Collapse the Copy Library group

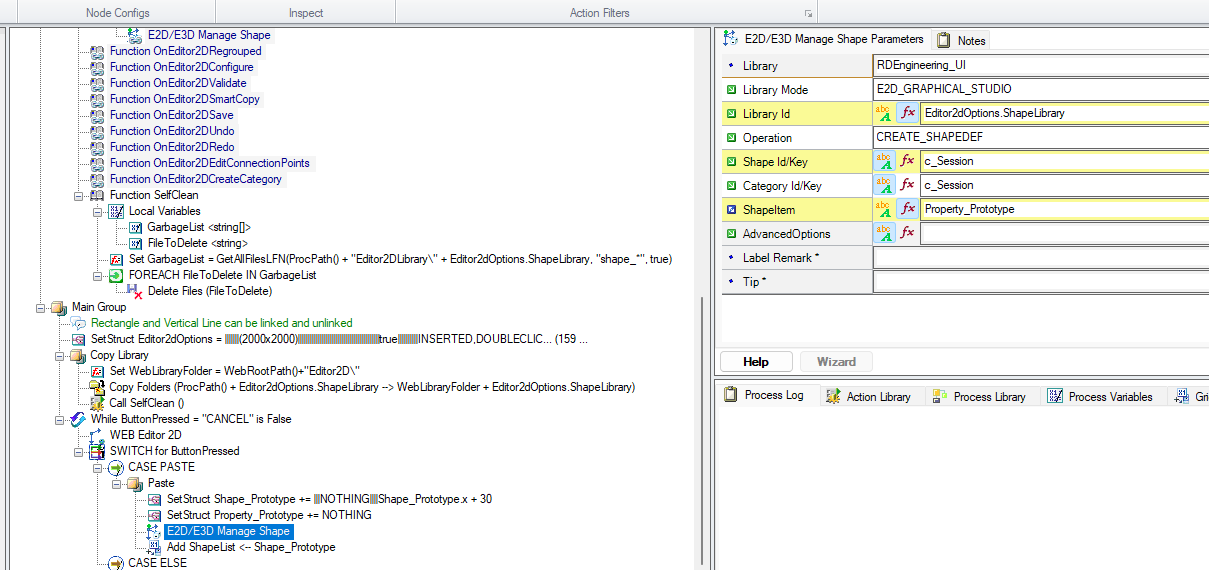(x=60, y=355)
